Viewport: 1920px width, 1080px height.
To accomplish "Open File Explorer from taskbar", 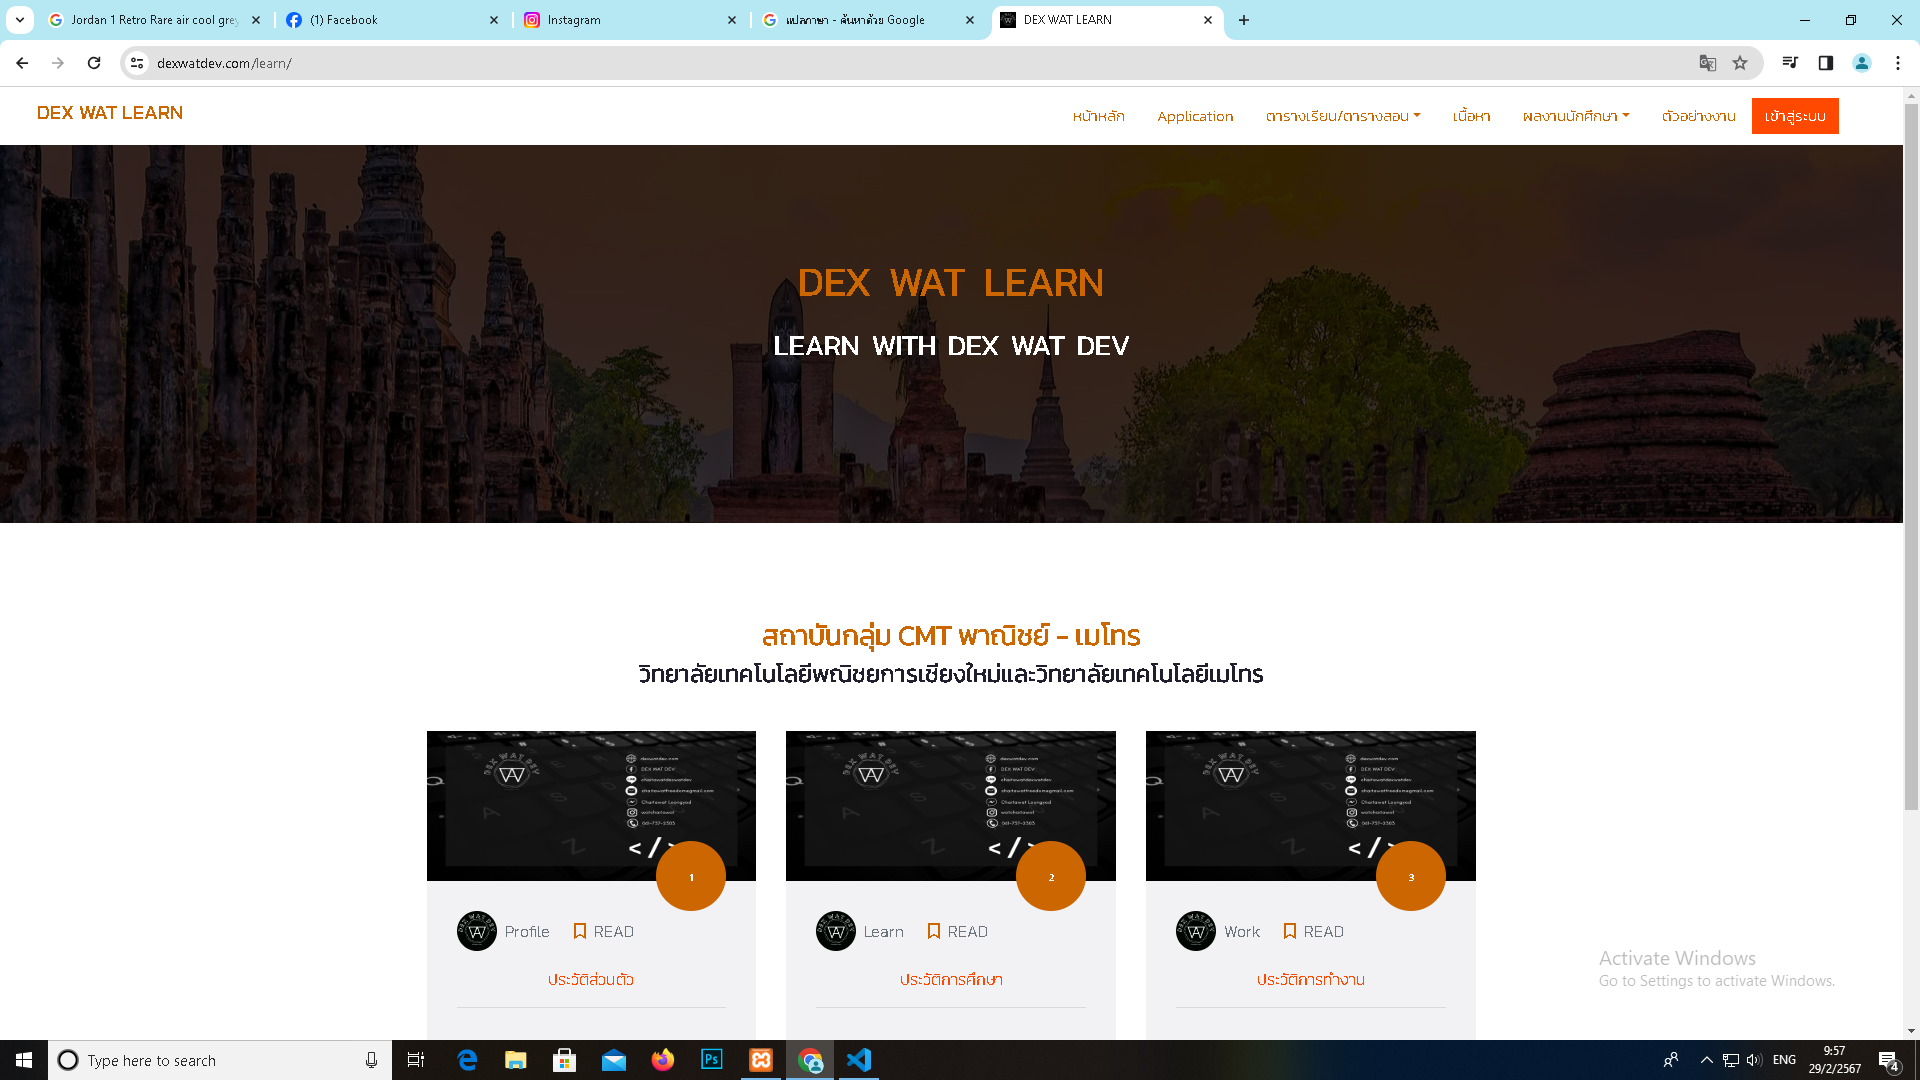I will (x=516, y=1060).
